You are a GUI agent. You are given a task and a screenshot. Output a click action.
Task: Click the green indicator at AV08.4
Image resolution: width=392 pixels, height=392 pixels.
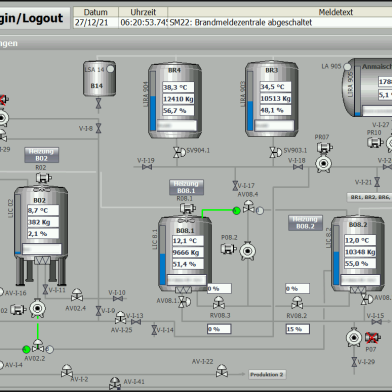point(236,211)
